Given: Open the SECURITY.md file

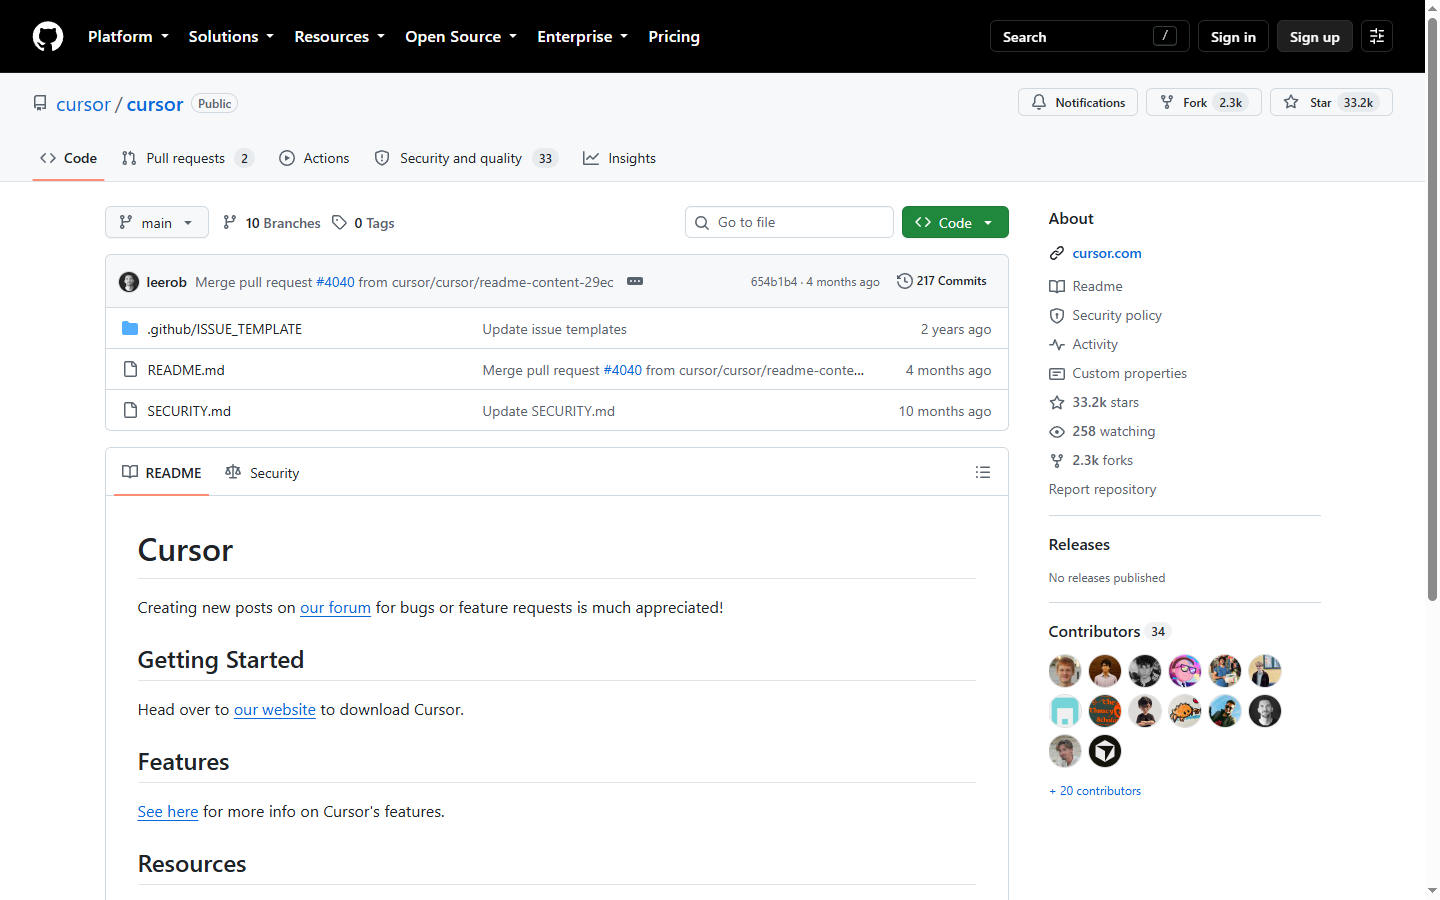Looking at the screenshot, I should coord(189,411).
